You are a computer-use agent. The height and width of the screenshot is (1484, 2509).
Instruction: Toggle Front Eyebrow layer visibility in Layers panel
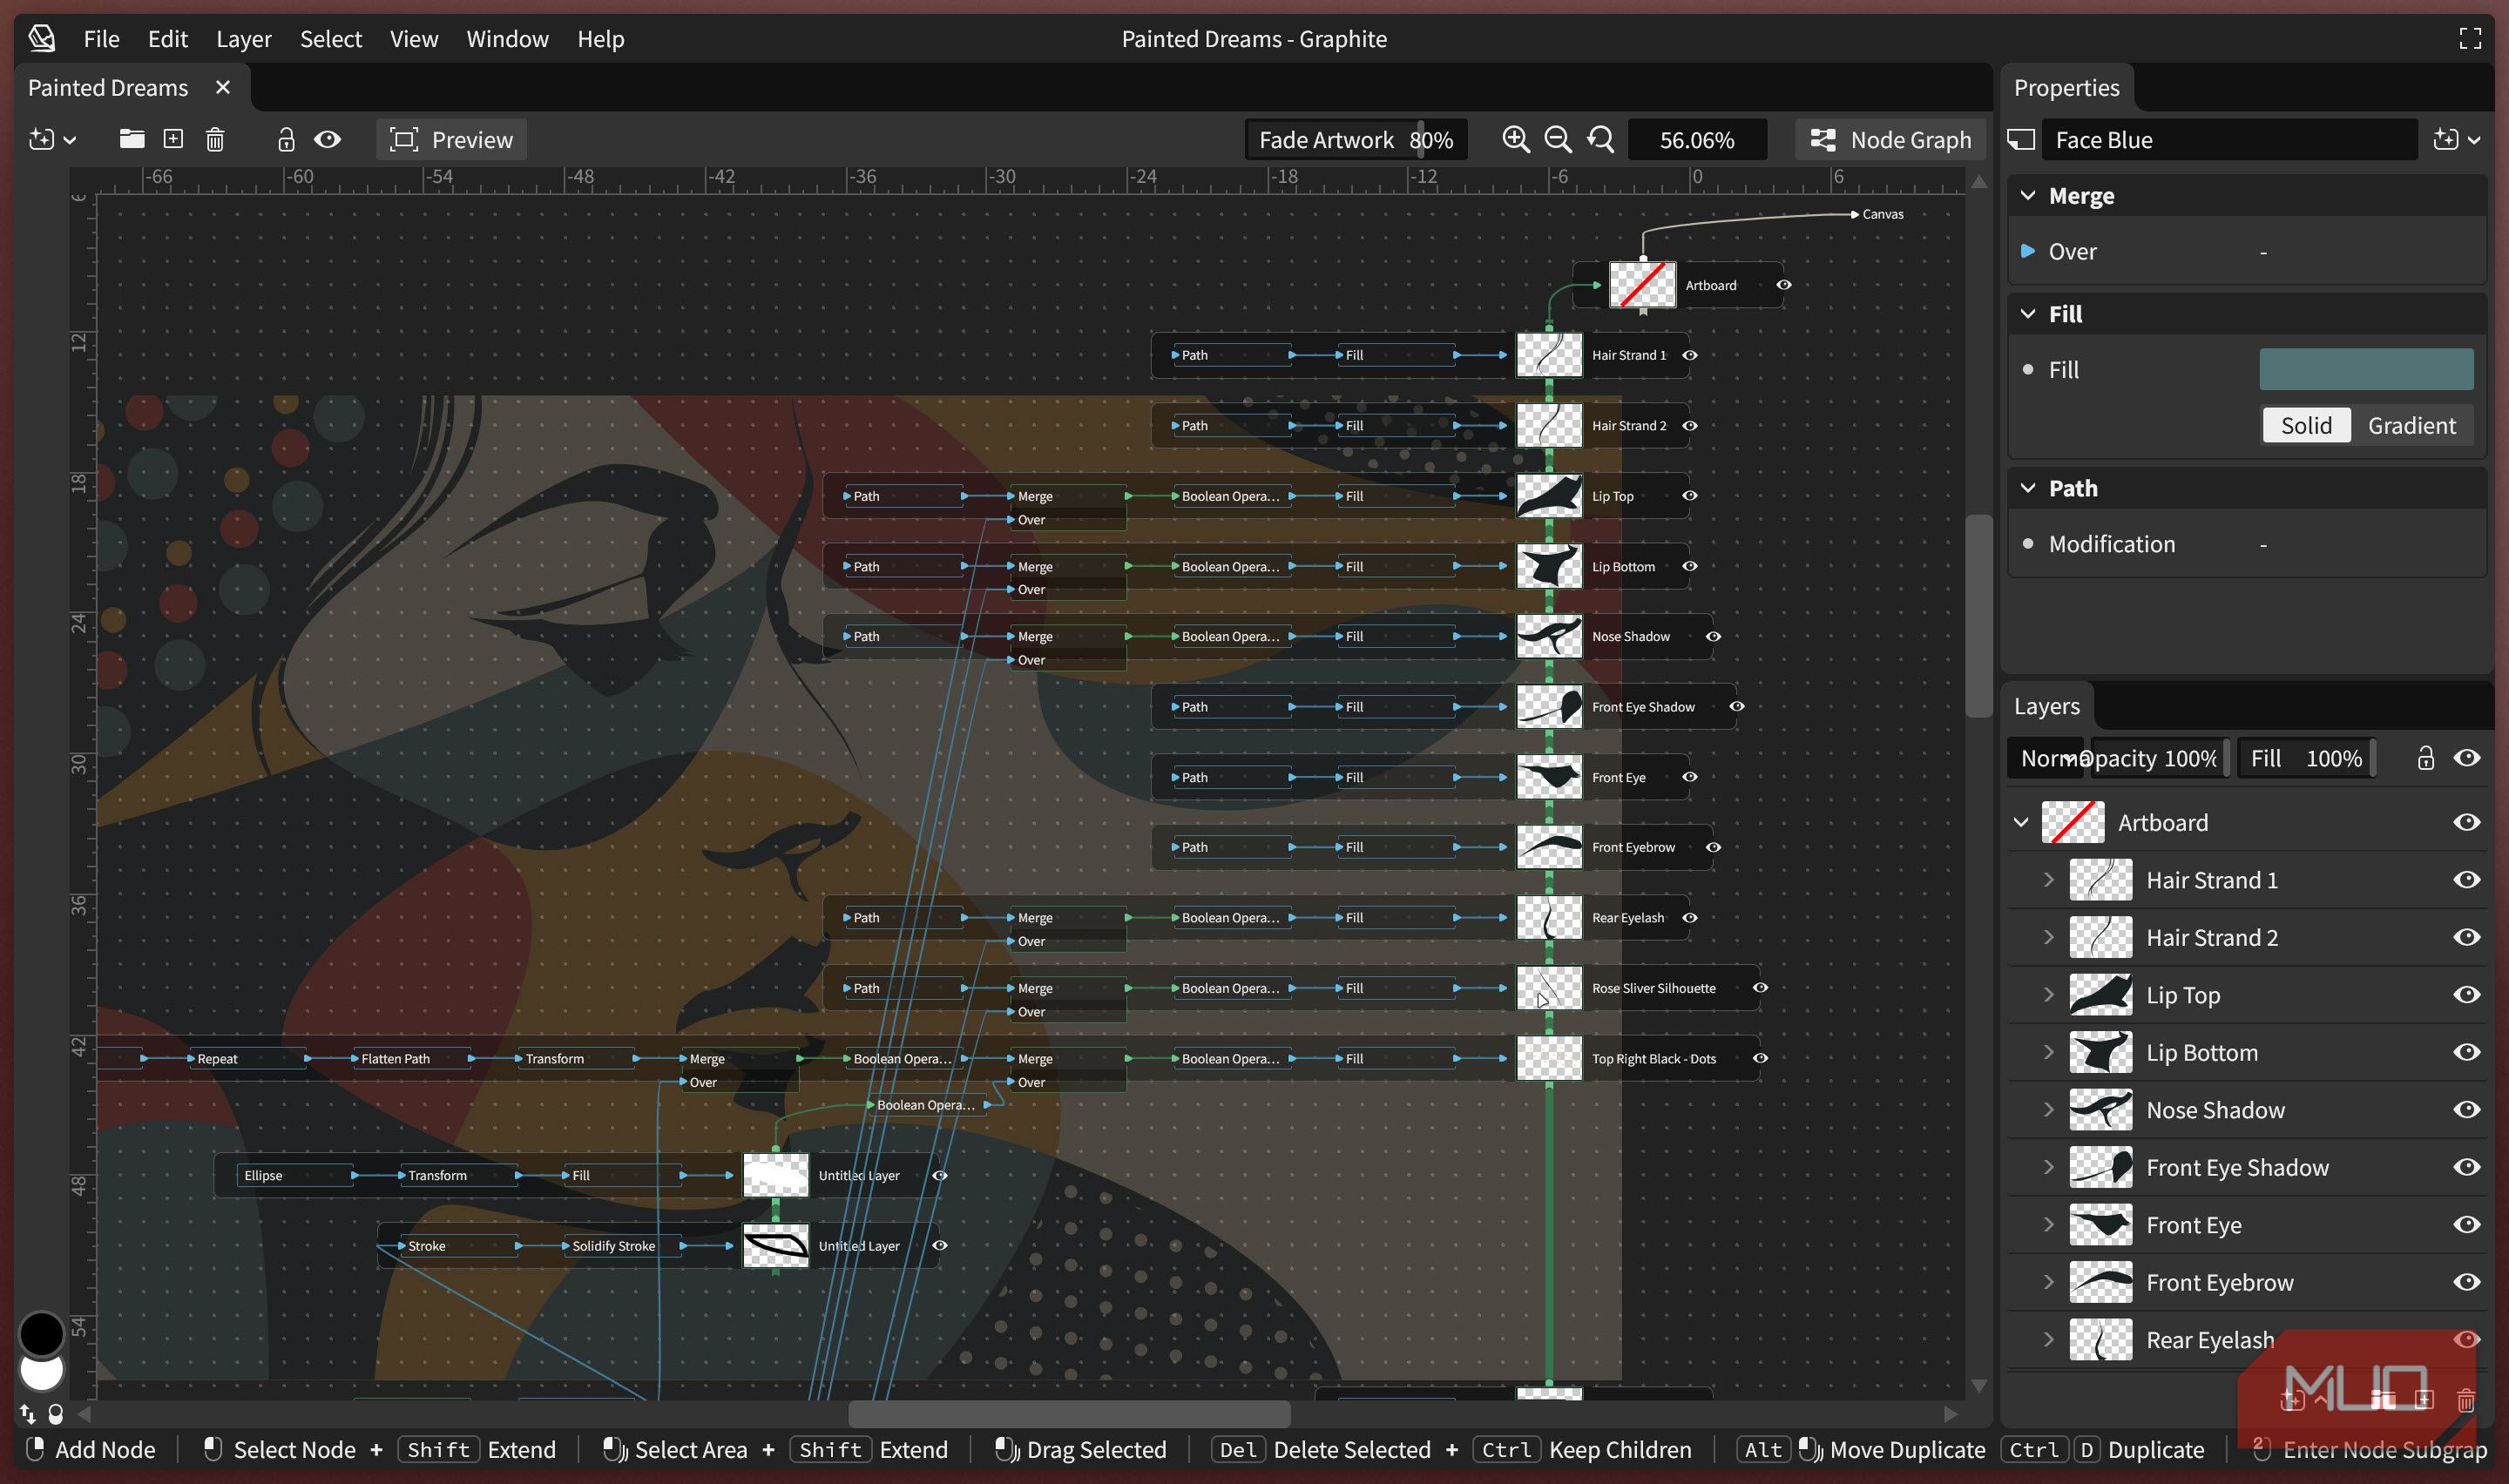pyautogui.click(x=2466, y=1282)
